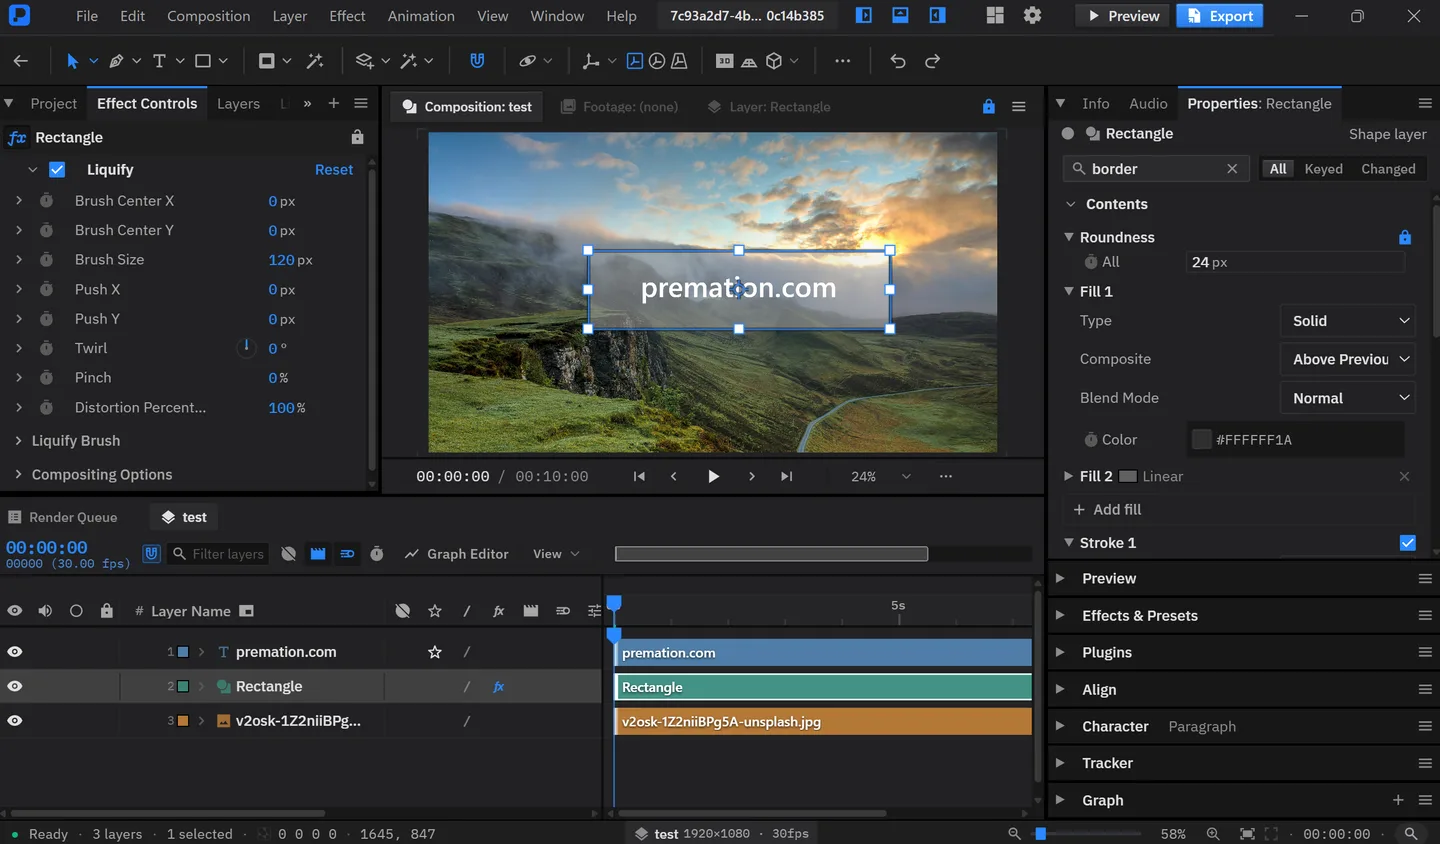Select the Rectangle shape tool
1440x844 pixels.
click(203, 61)
